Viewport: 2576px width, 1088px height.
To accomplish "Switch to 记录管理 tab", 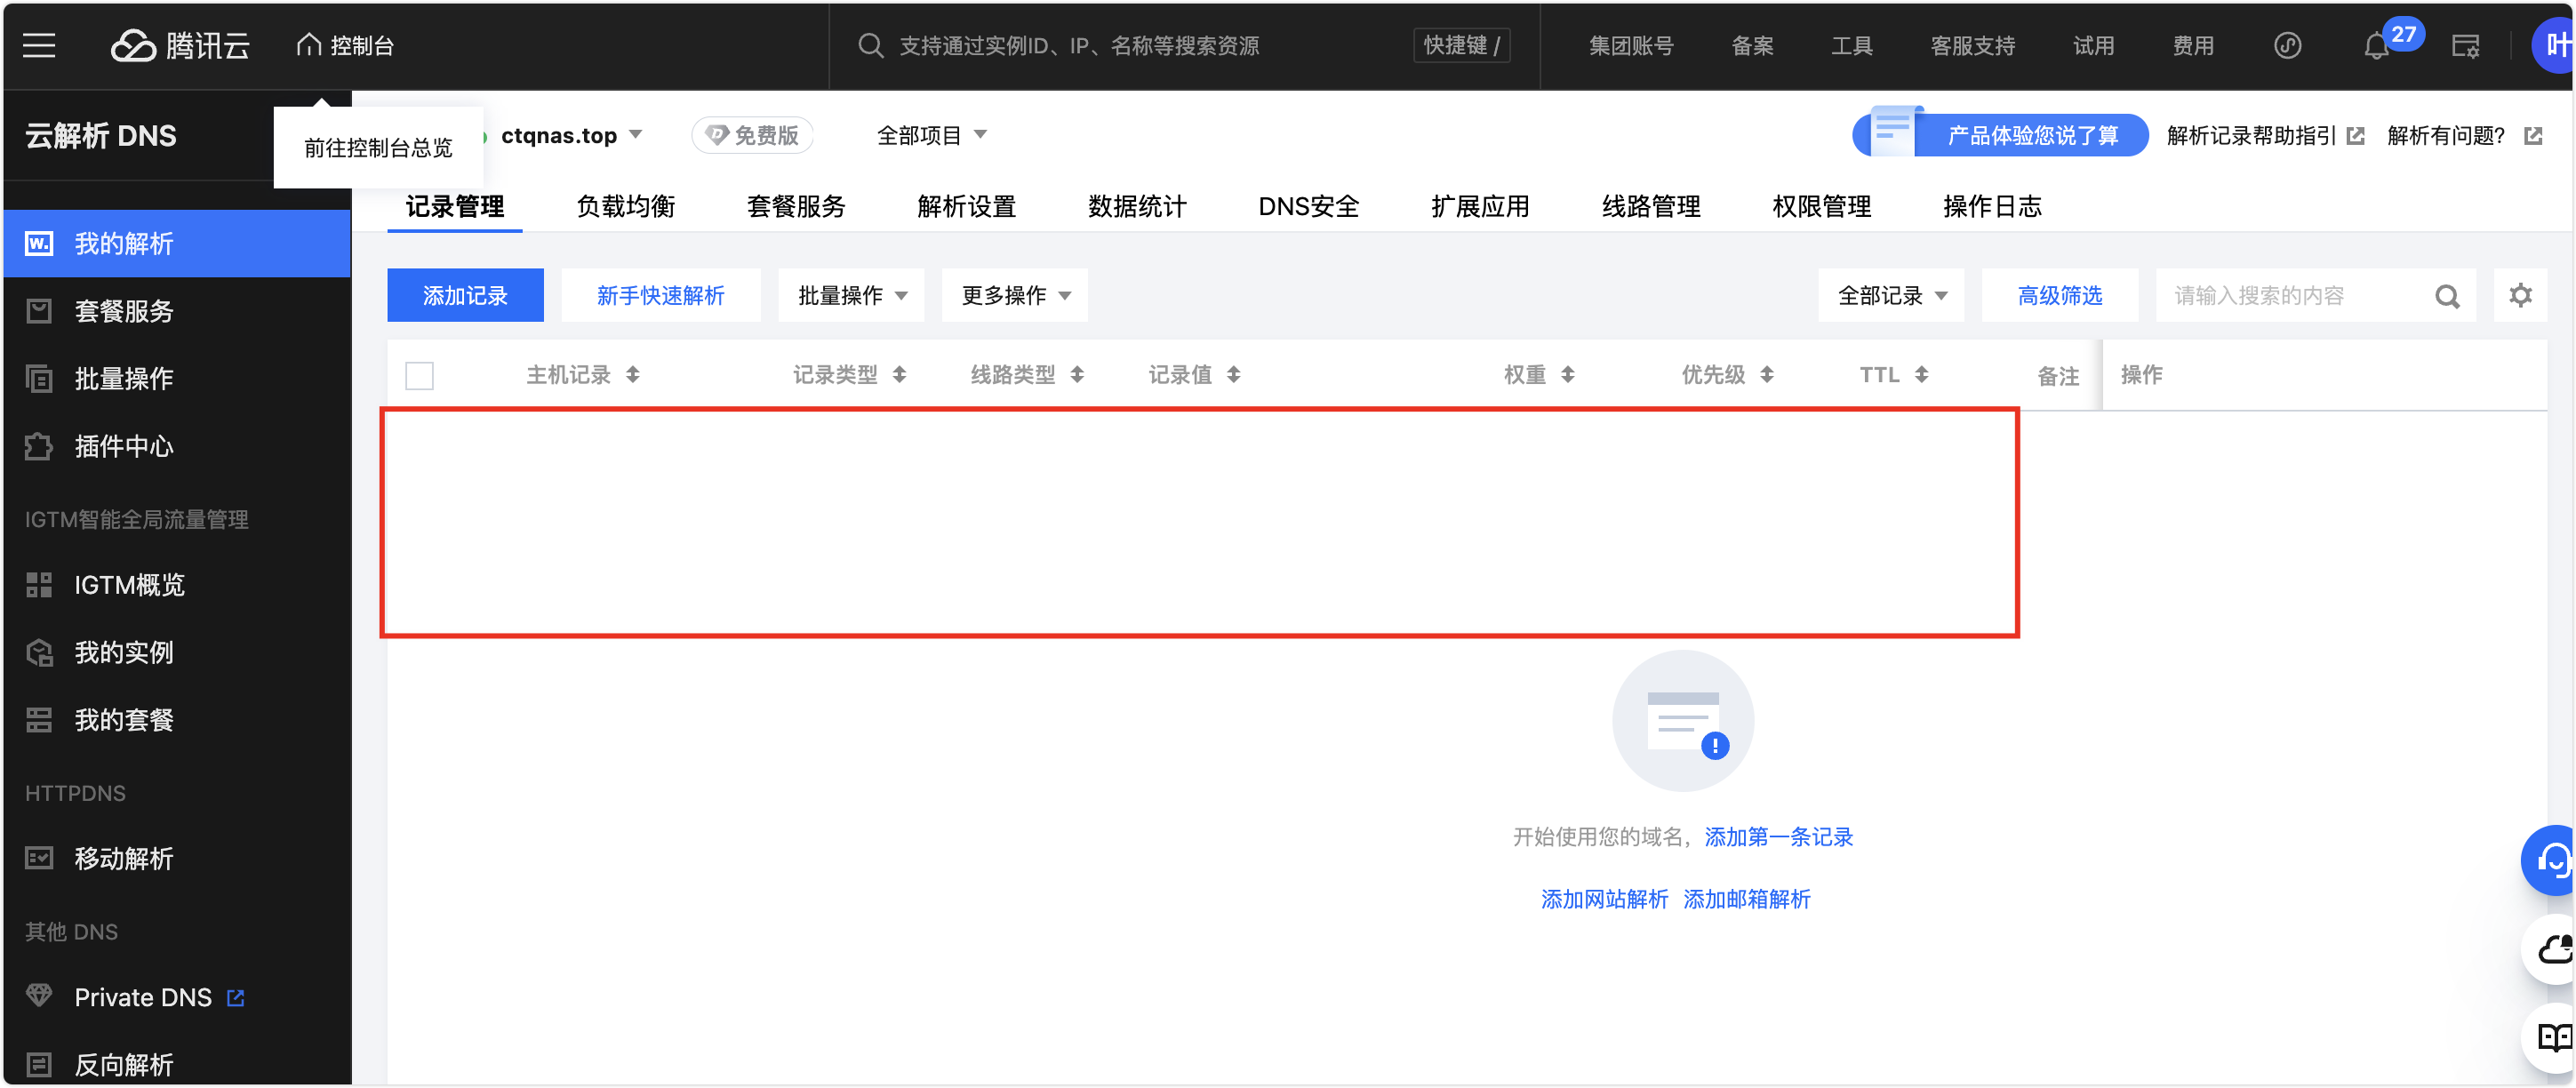I will tap(455, 206).
